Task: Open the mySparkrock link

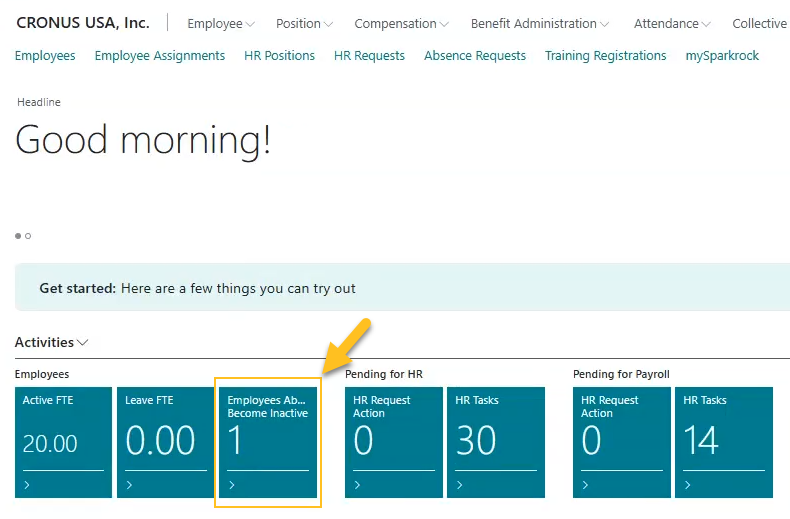Action: (722, 56)
